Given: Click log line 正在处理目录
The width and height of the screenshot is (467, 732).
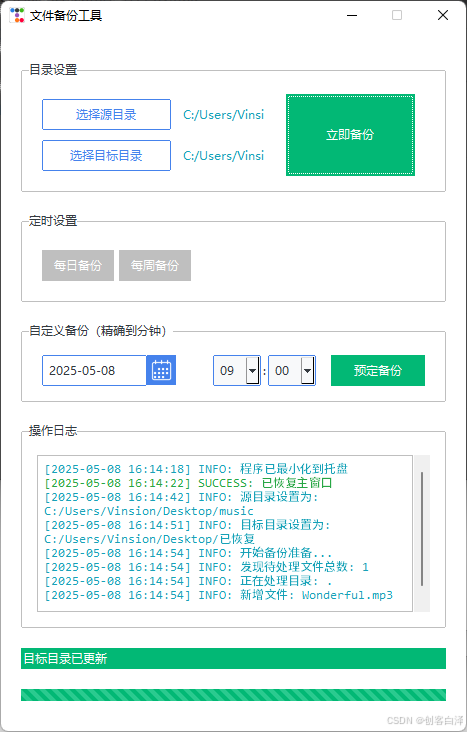Looking at the screenshot, I should coord(188,581).
